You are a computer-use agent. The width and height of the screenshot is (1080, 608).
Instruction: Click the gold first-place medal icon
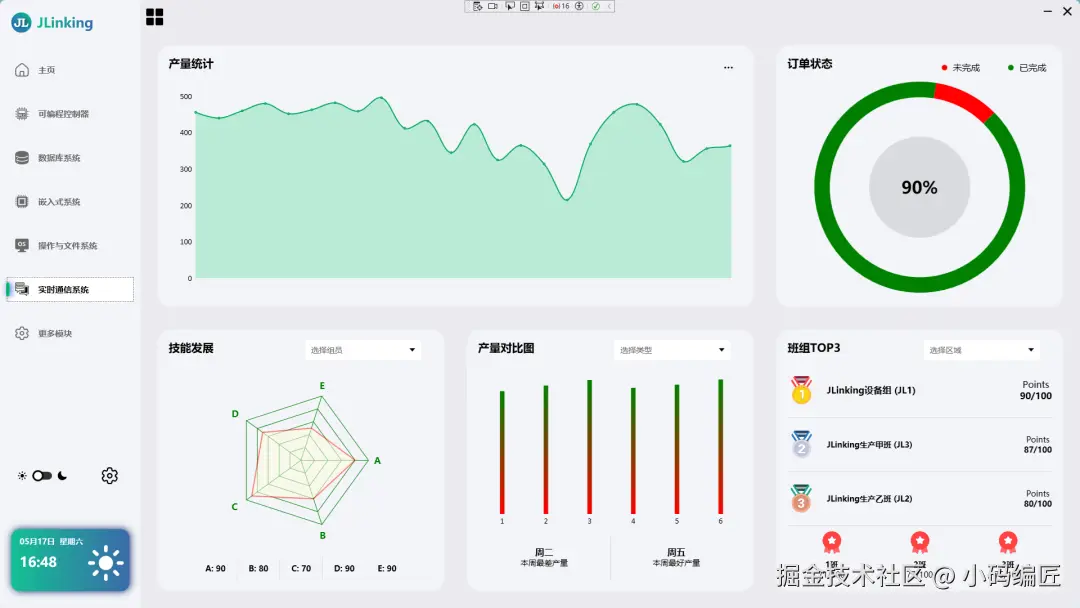click(x=801, y=390)
